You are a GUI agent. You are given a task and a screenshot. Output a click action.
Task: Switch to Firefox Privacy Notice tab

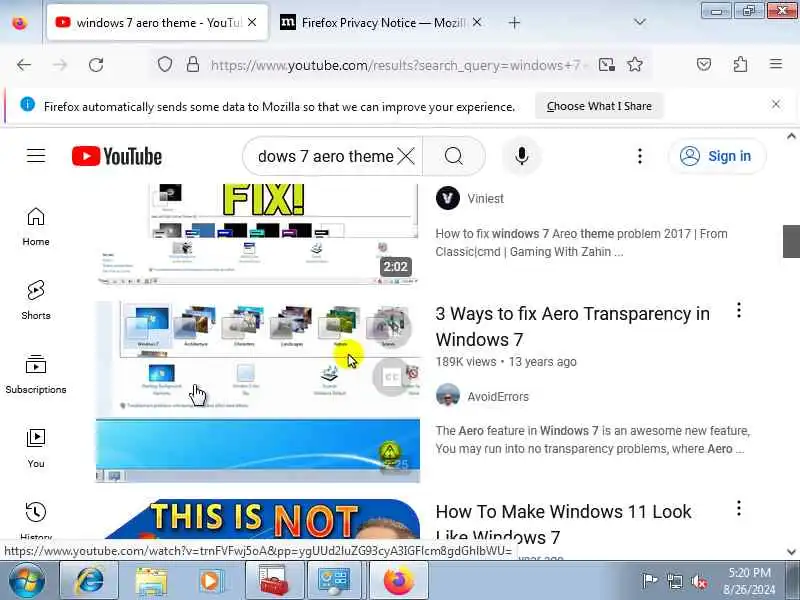(383, 22)
